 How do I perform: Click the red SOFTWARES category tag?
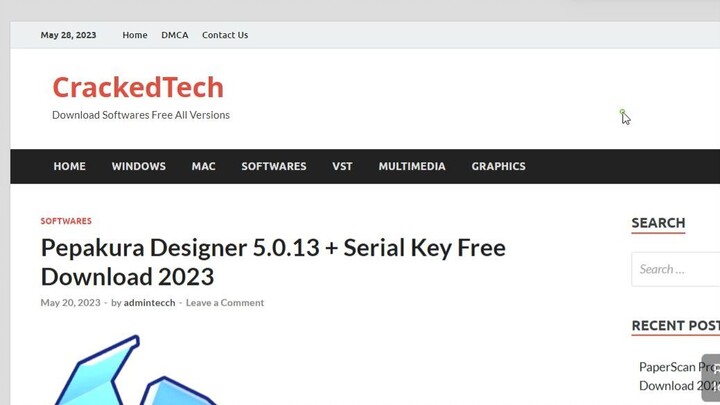[x=66, y=221]
